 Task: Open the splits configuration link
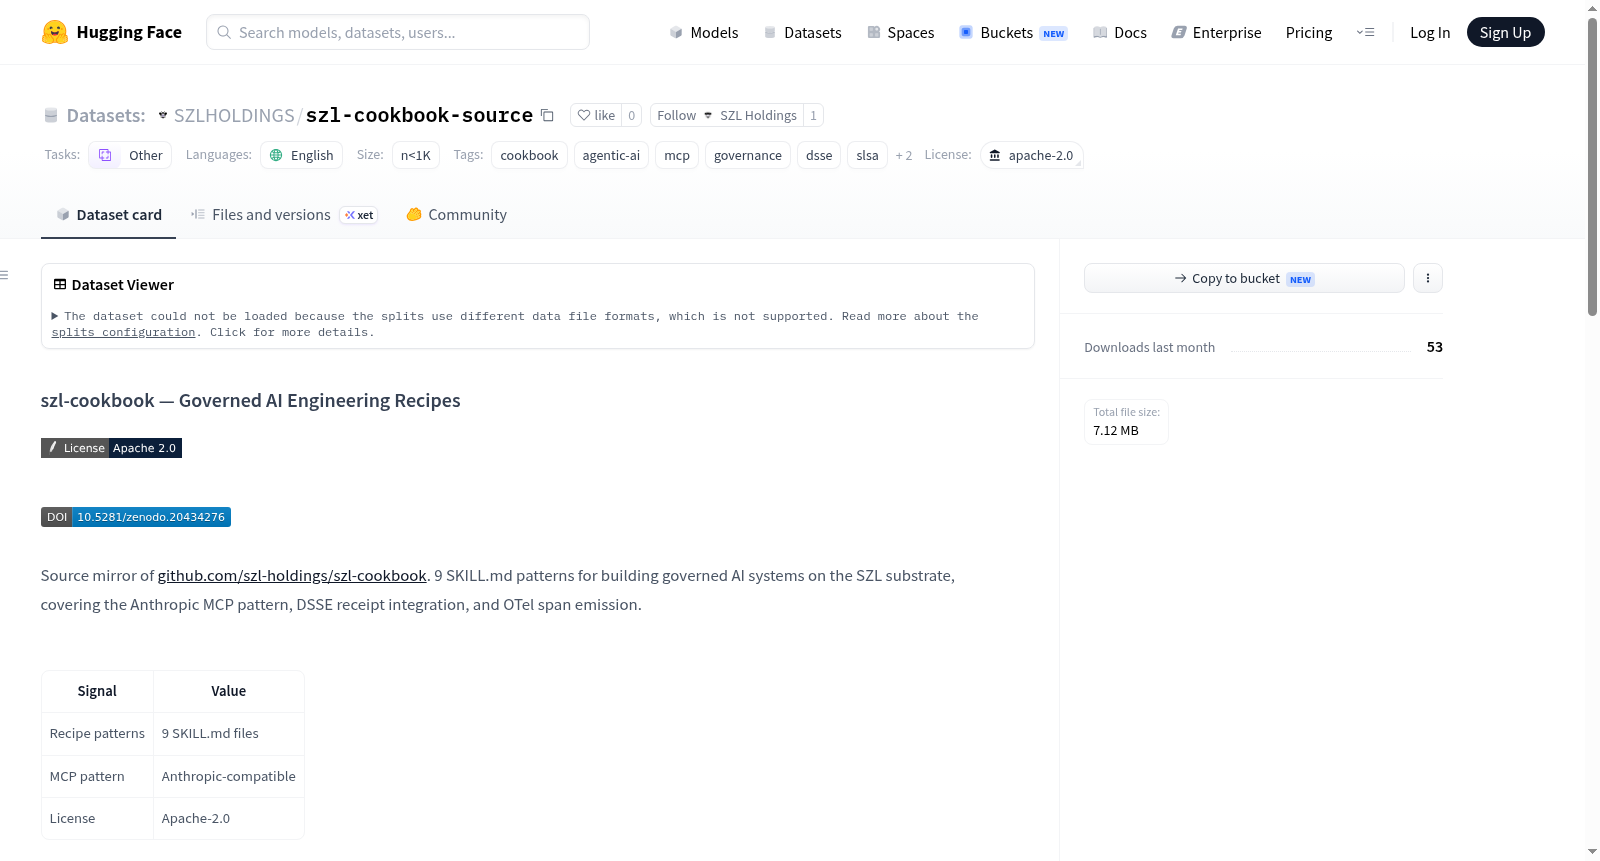point(123,332)
